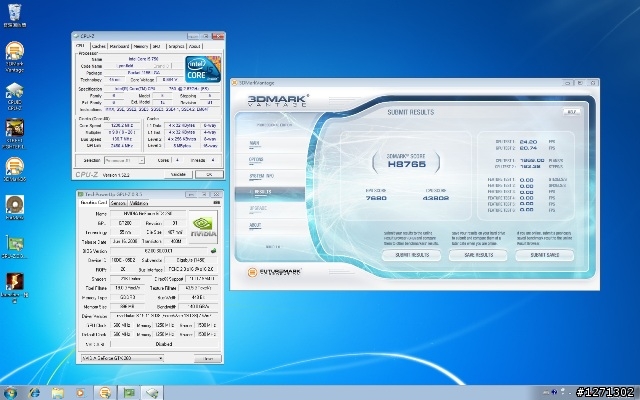The height and width of the screenshot is (400, 640).
Task: Click the Disabled SLI status field in GPU-Z
Action: [x=164, y=344]
